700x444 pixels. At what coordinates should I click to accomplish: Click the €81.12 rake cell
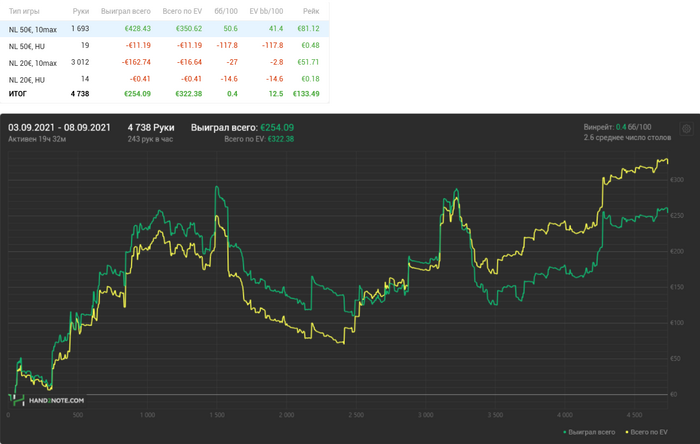click(x=308, y=29)
